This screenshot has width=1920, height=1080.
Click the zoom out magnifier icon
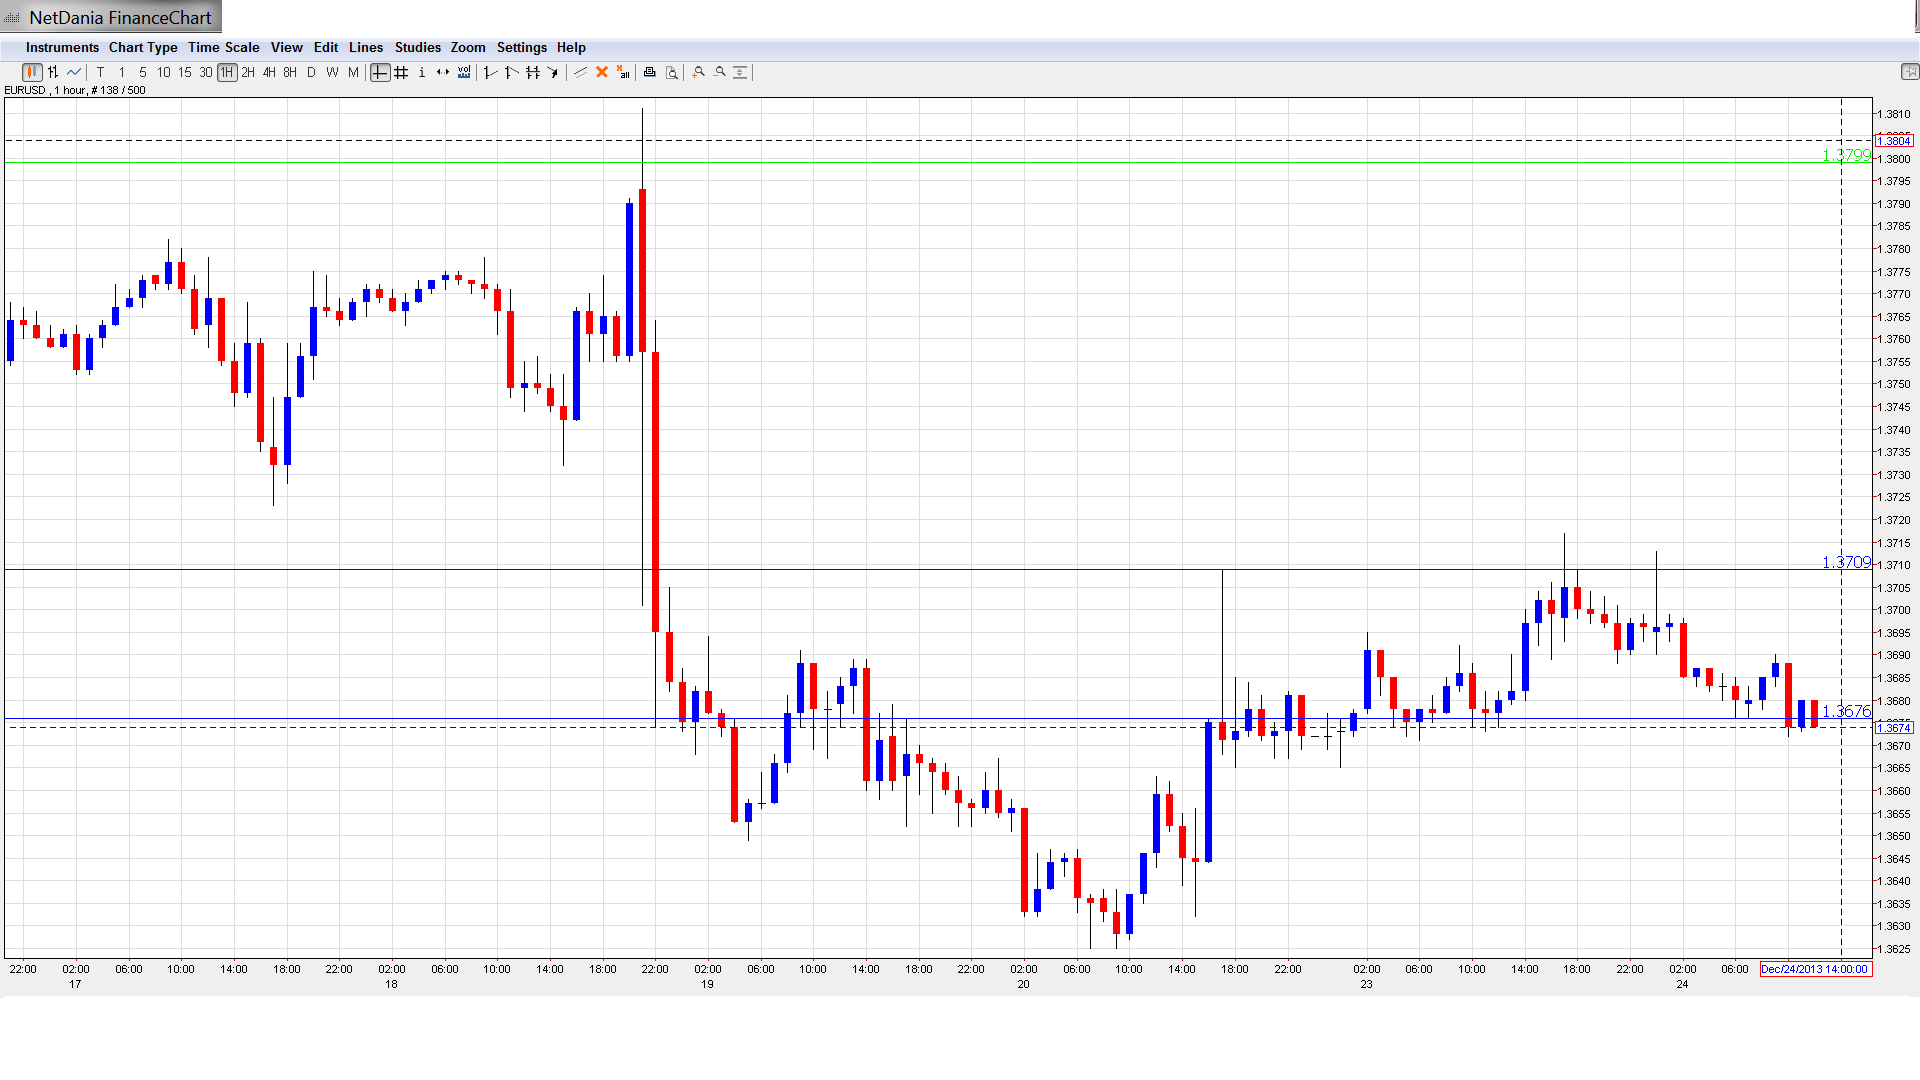point(720,72)
